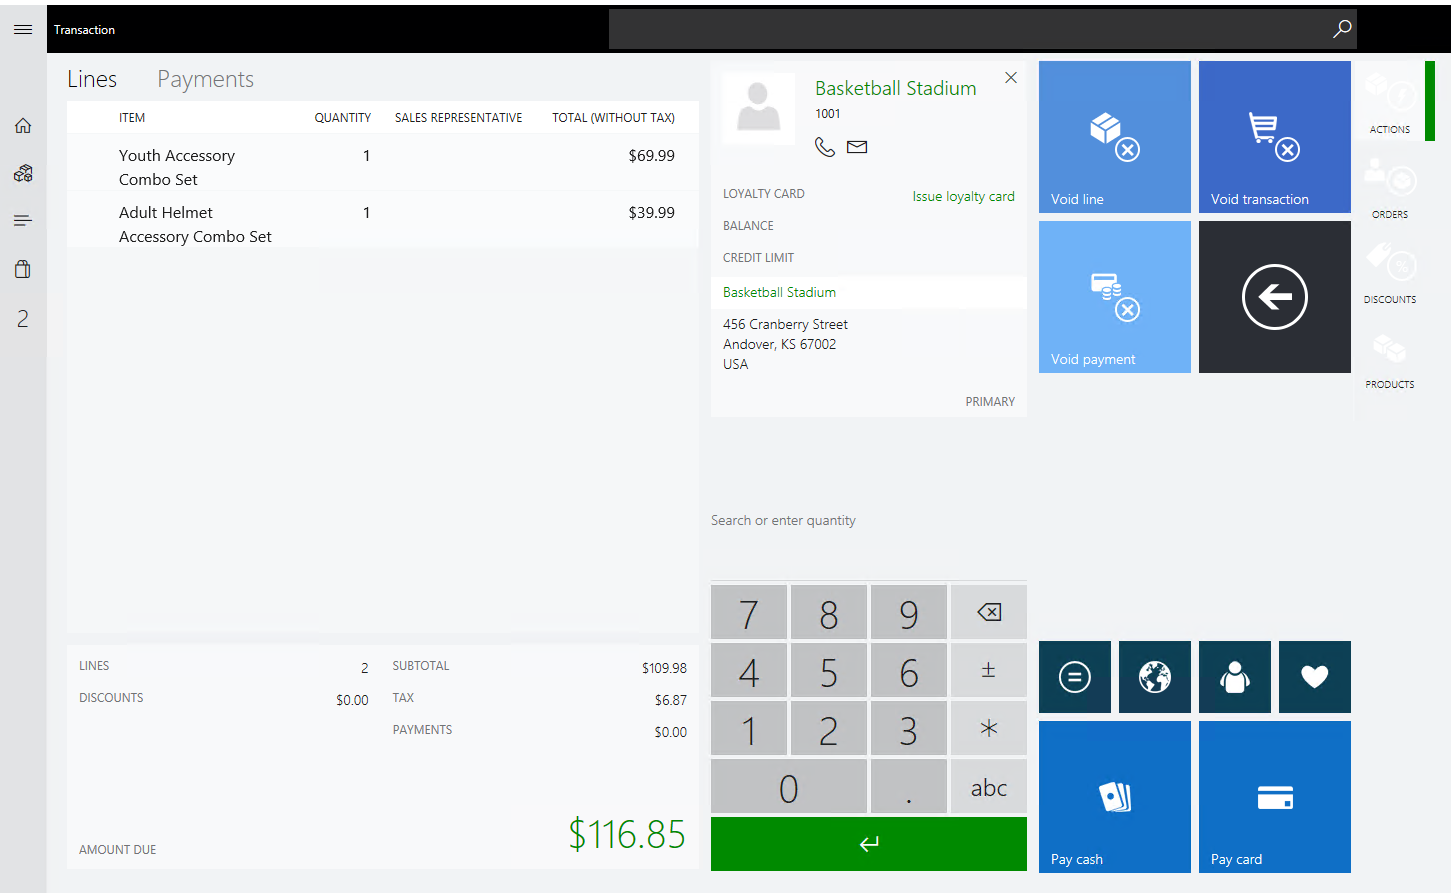Click the Issue loyalty card link
This screenshot has height=893, width=1451.
963,197
